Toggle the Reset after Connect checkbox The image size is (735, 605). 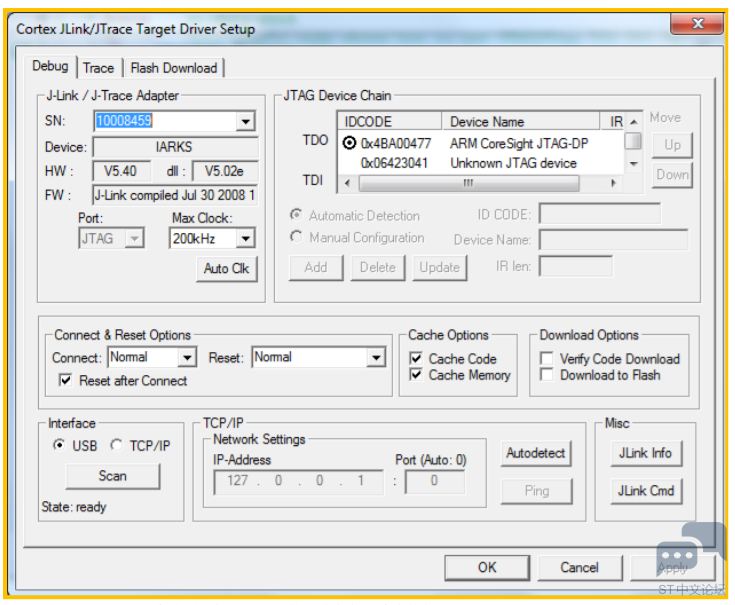click(66, 380)
